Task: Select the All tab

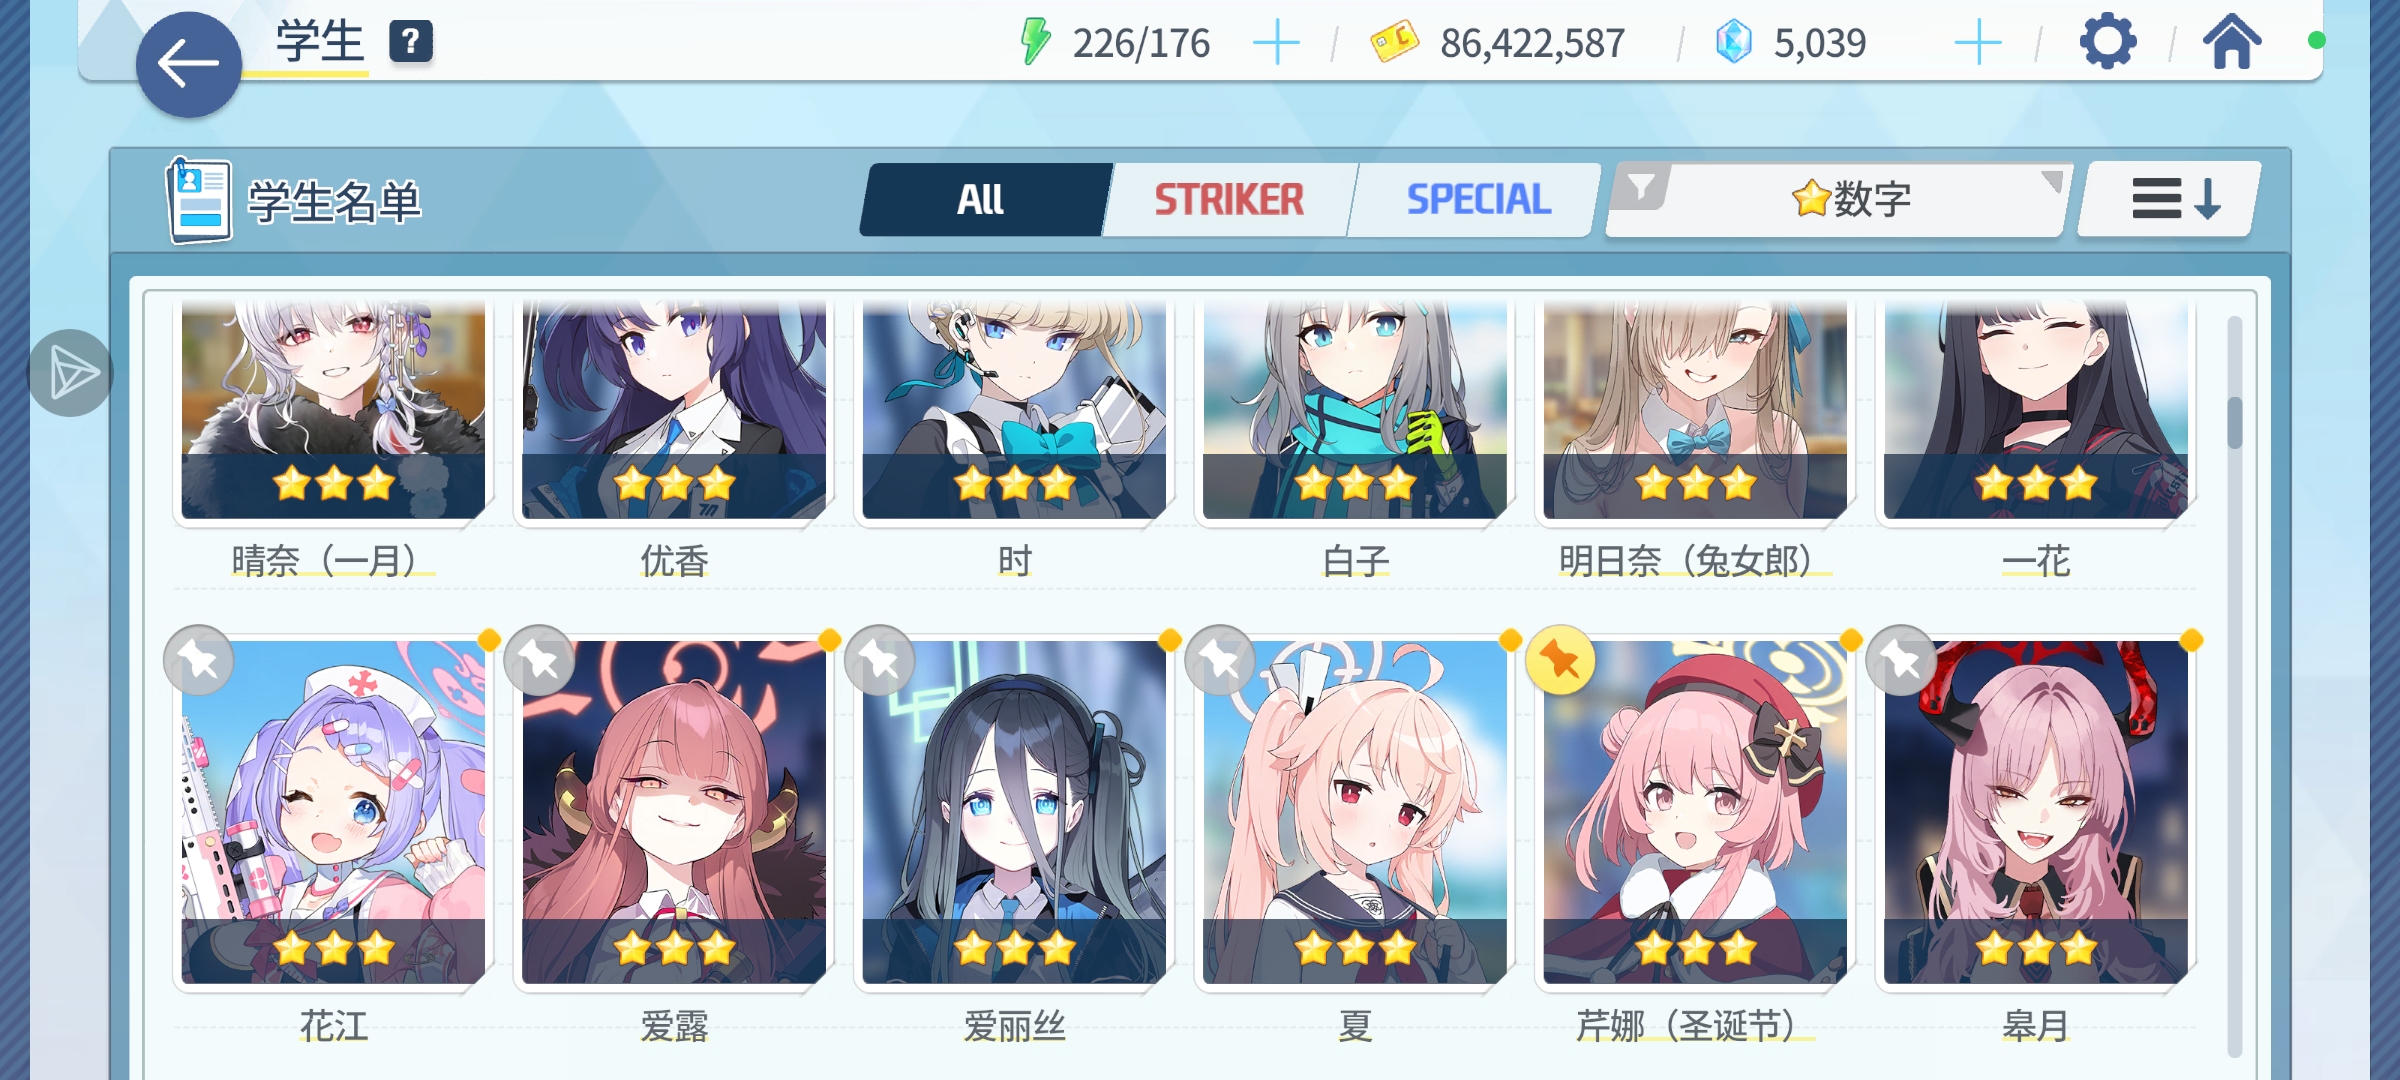Action: [x=982, y=199]
